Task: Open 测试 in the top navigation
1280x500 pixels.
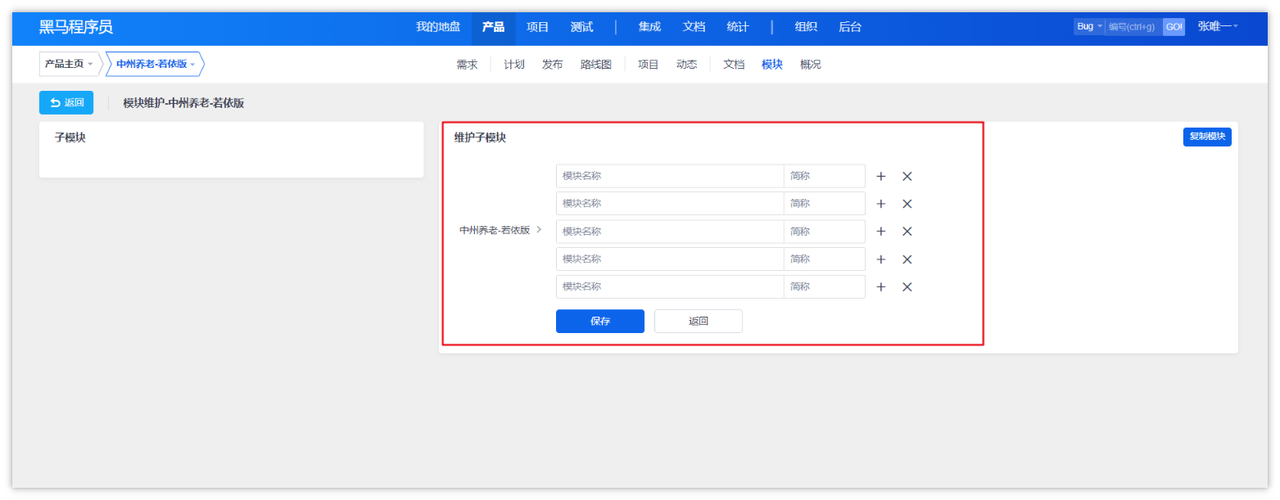Action: (581, 27)
